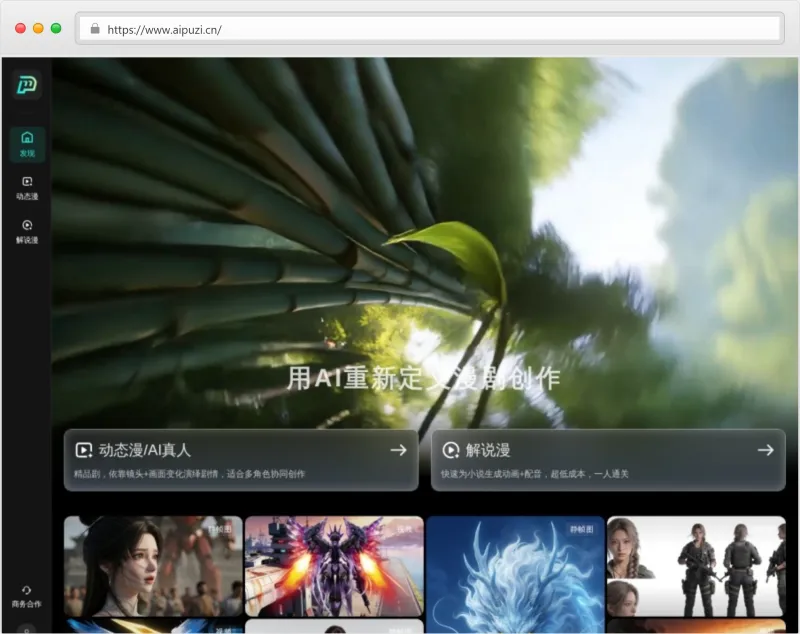Open the purple mecha robot thumbnail
This screenshot has height=634, width=800.
click(334, 565)
